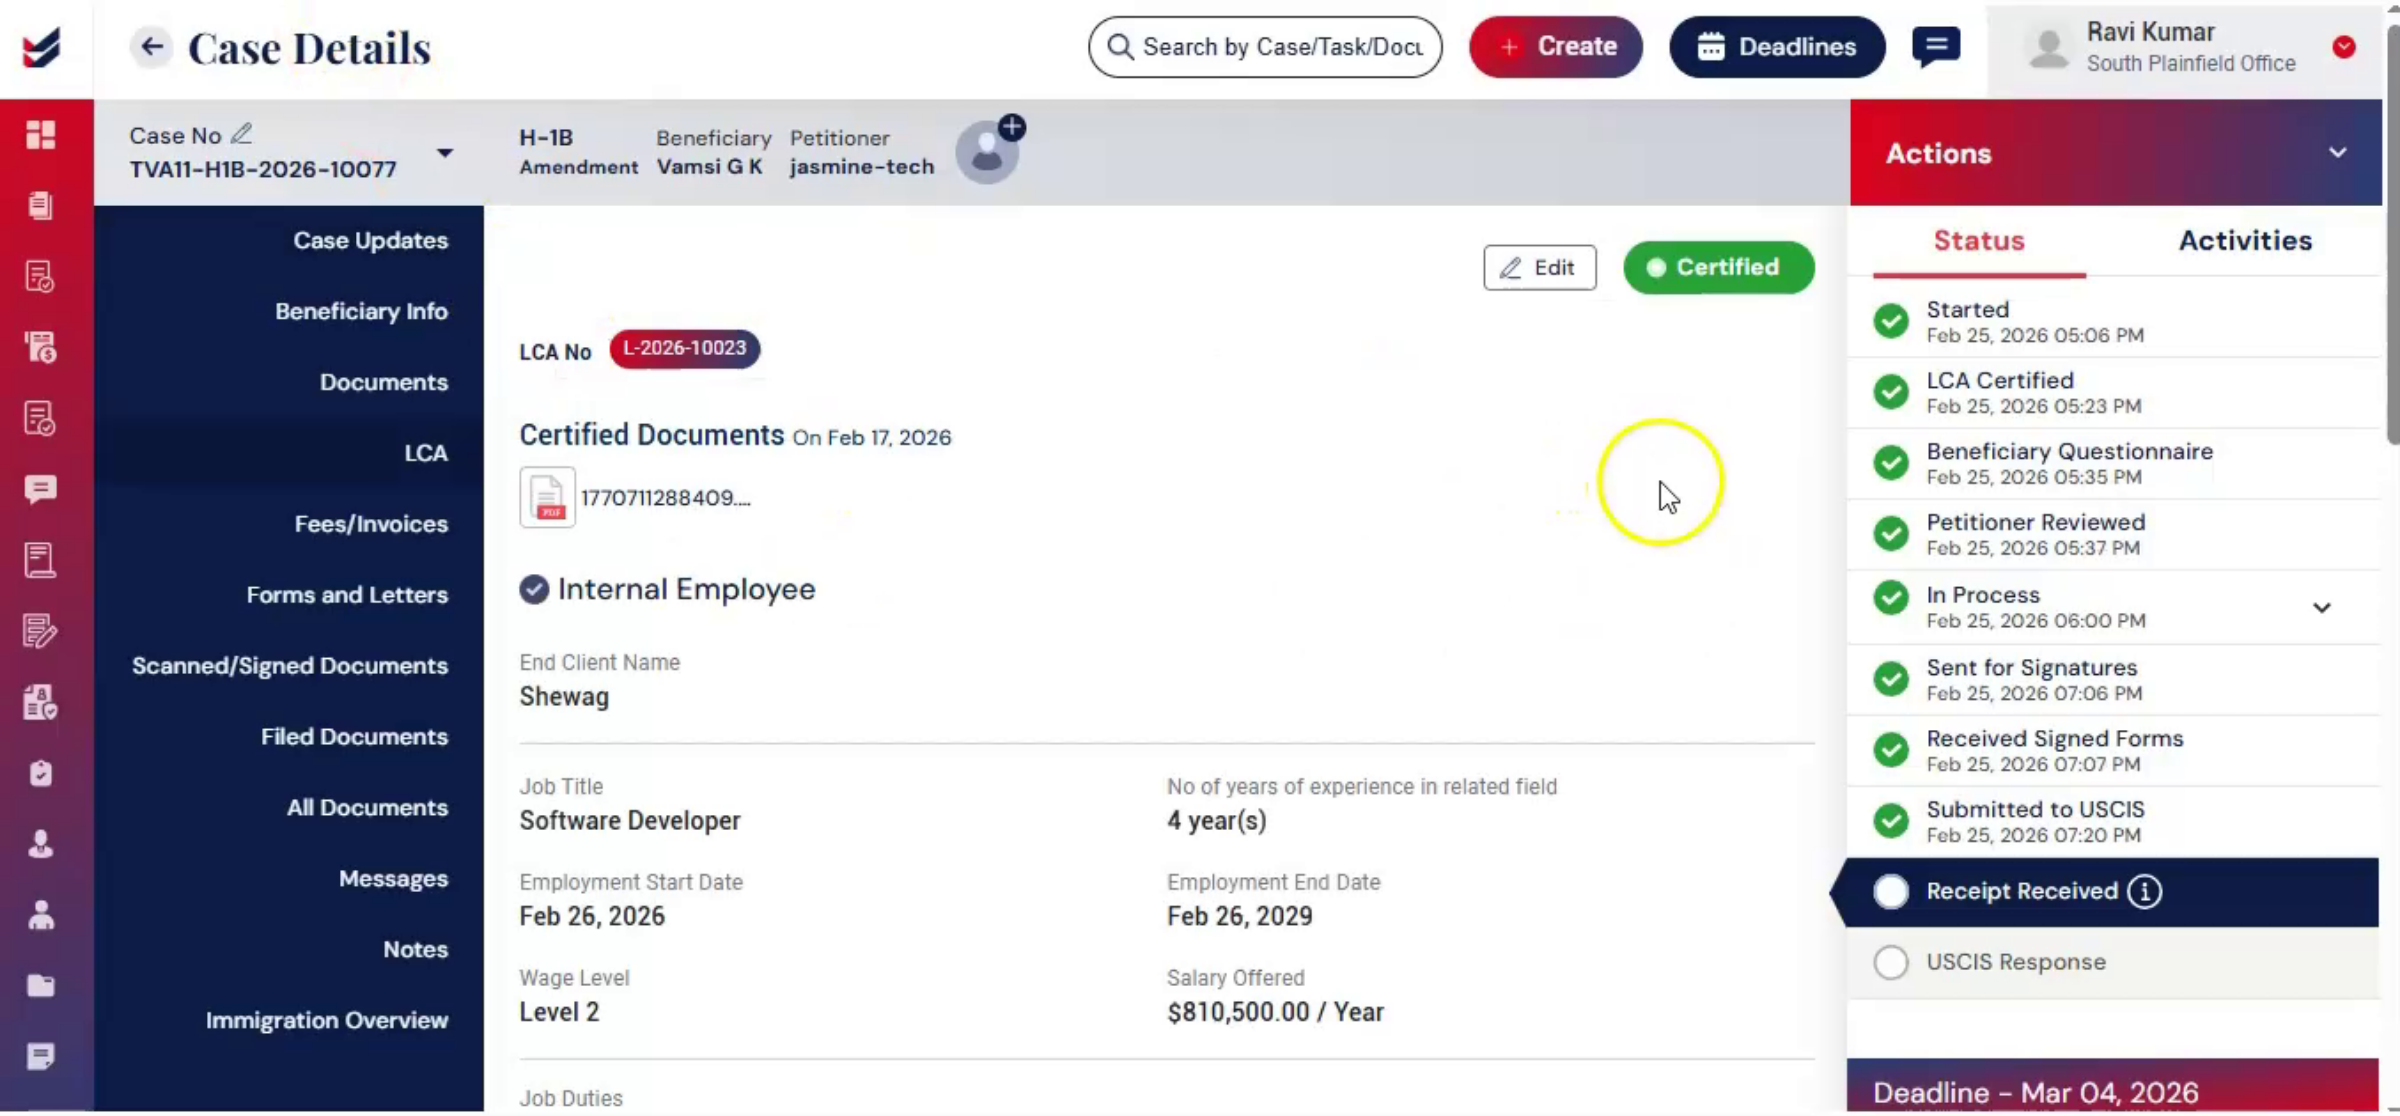Open the scroll document icon in sidebar
The width and height of the screenshot is (2400, 1116).
(41, 560)
